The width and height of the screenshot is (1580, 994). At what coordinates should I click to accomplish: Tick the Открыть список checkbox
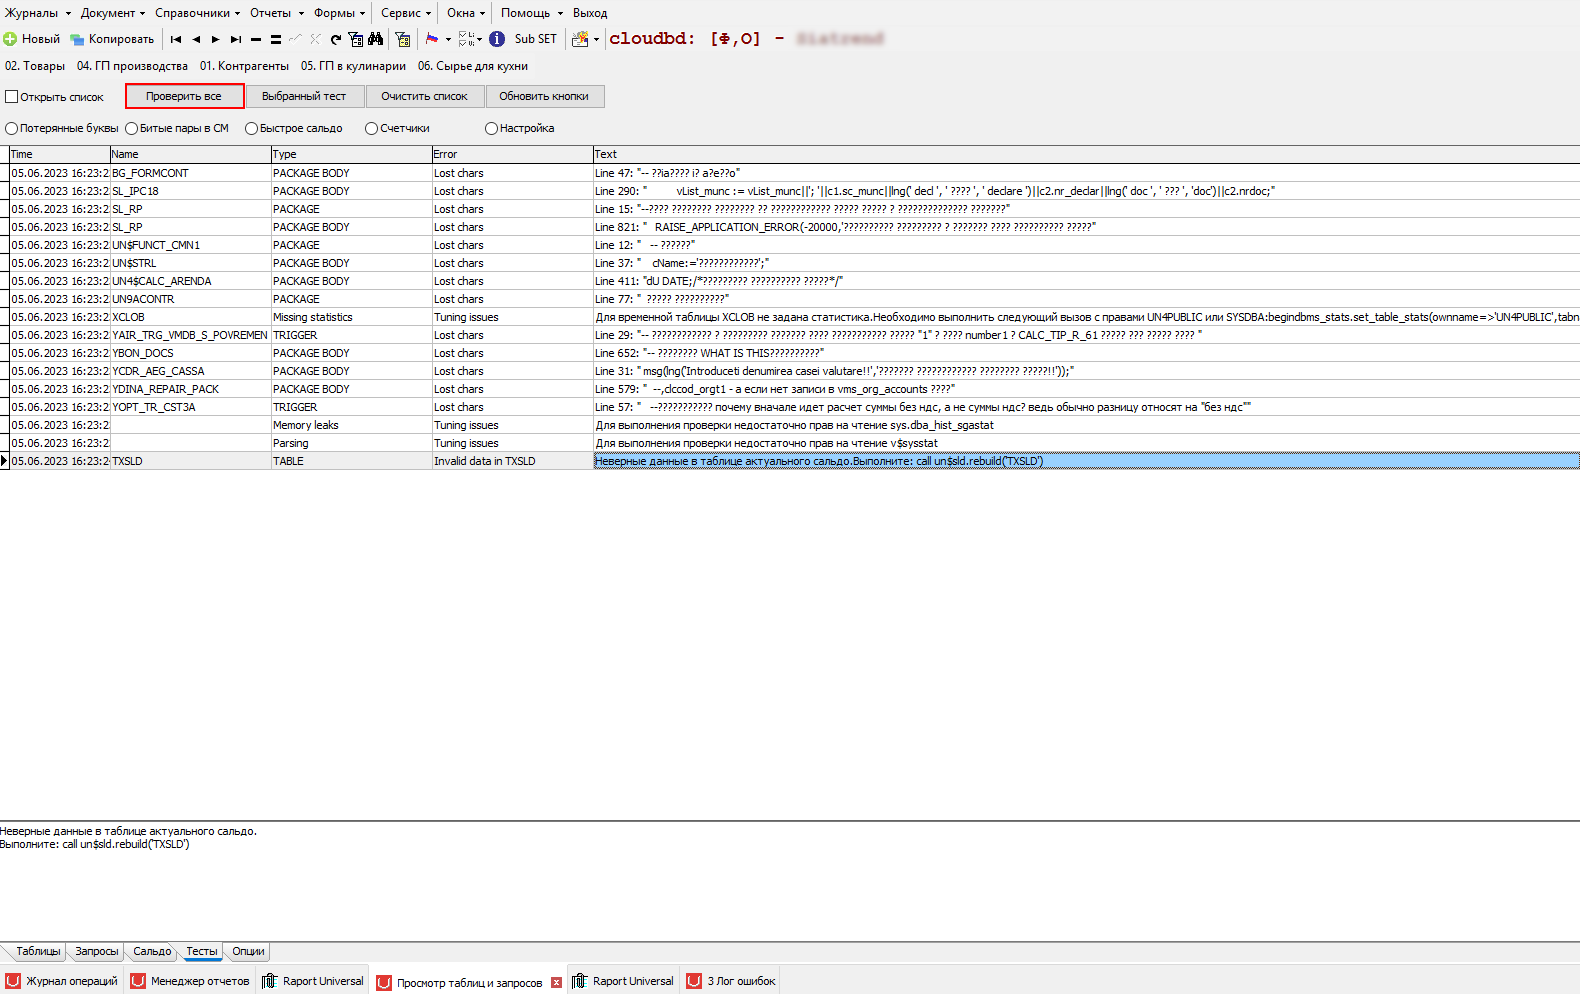tap(12, 97)
